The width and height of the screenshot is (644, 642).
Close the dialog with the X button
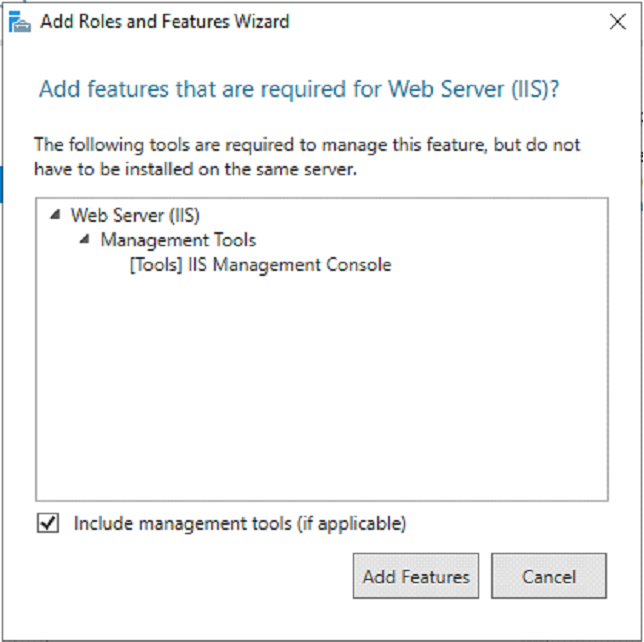(617, 22)
